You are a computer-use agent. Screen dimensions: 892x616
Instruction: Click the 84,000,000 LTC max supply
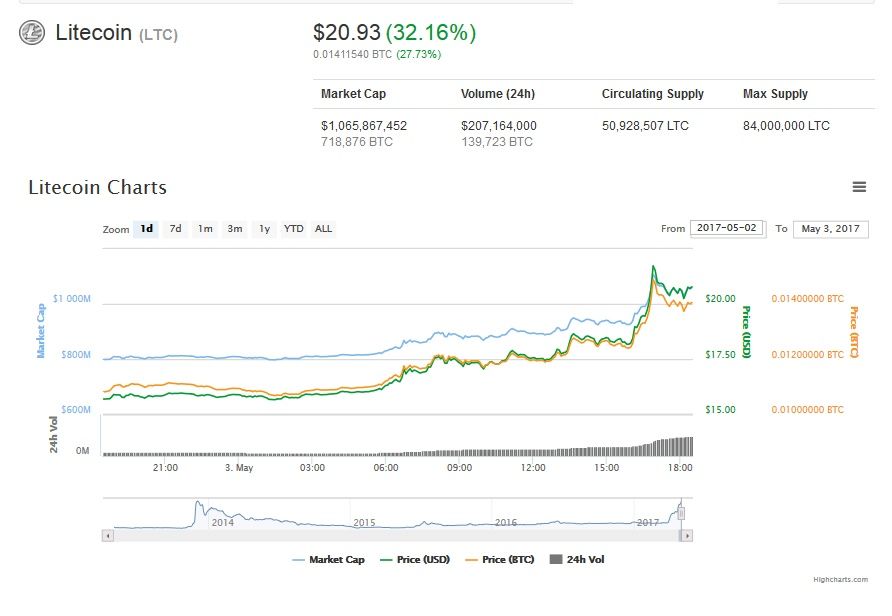coord(786,126)
